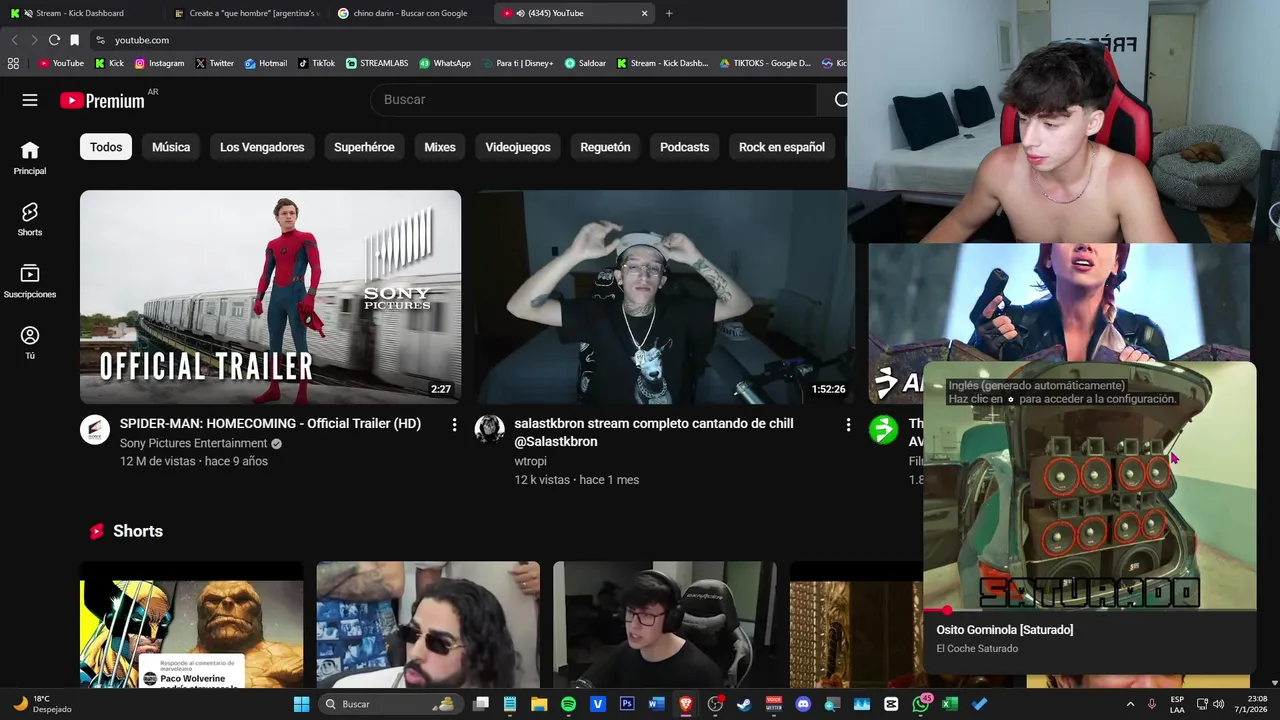Open Excel from the taskbar

(950, 704)
